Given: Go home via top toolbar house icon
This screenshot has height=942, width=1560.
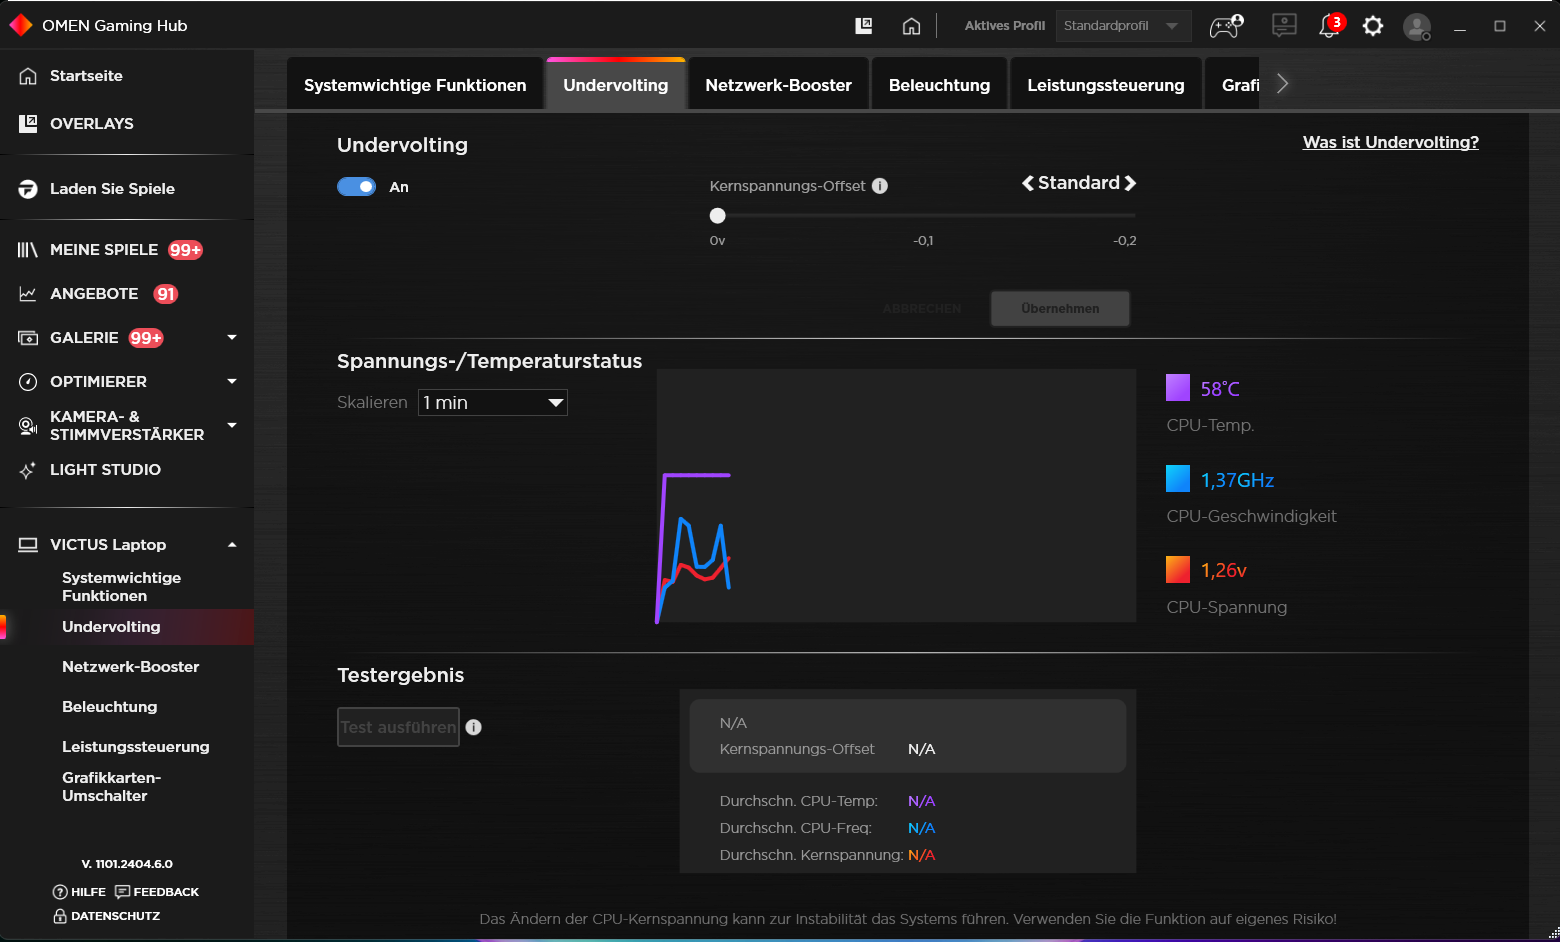Looking at the screenshot, I should tap(911, 26).
